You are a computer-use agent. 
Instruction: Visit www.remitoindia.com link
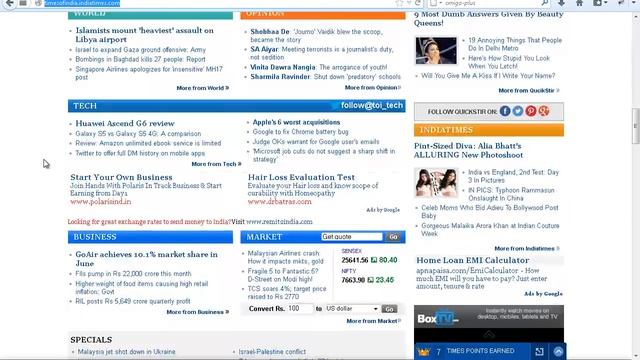click(279, 222)
